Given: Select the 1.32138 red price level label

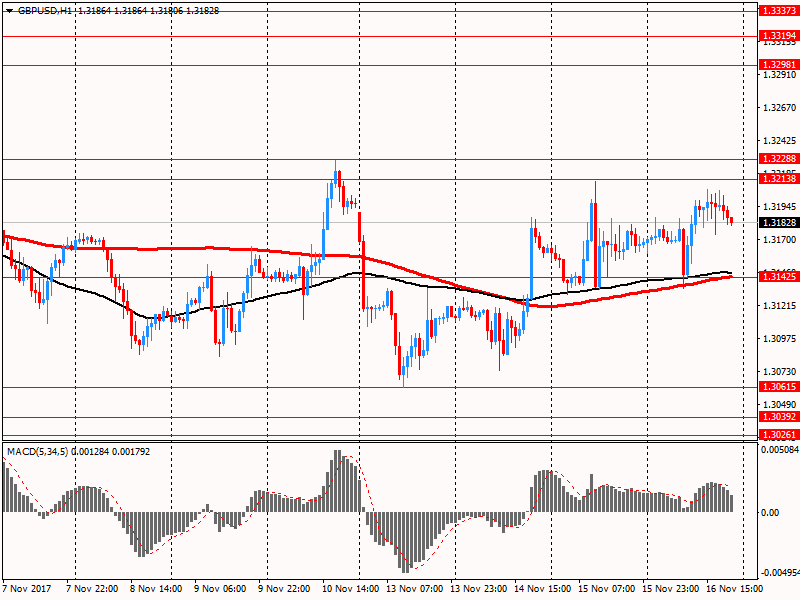Looking at the screenshot, I should coord(779,179).
